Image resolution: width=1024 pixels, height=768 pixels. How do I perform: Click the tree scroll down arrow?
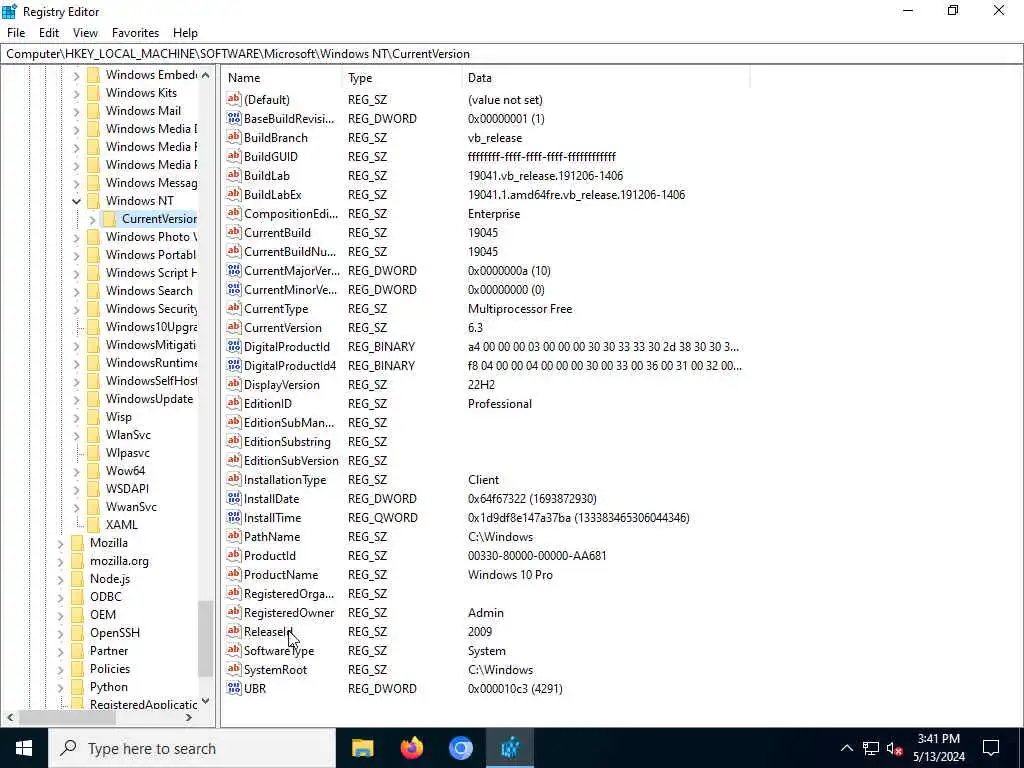(205, 701)
